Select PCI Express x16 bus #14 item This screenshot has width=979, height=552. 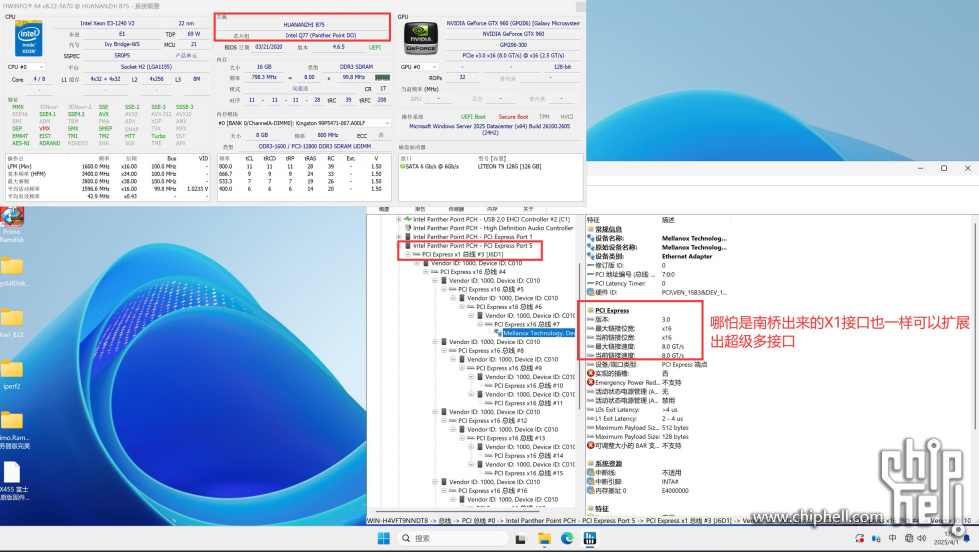[528, 455]
